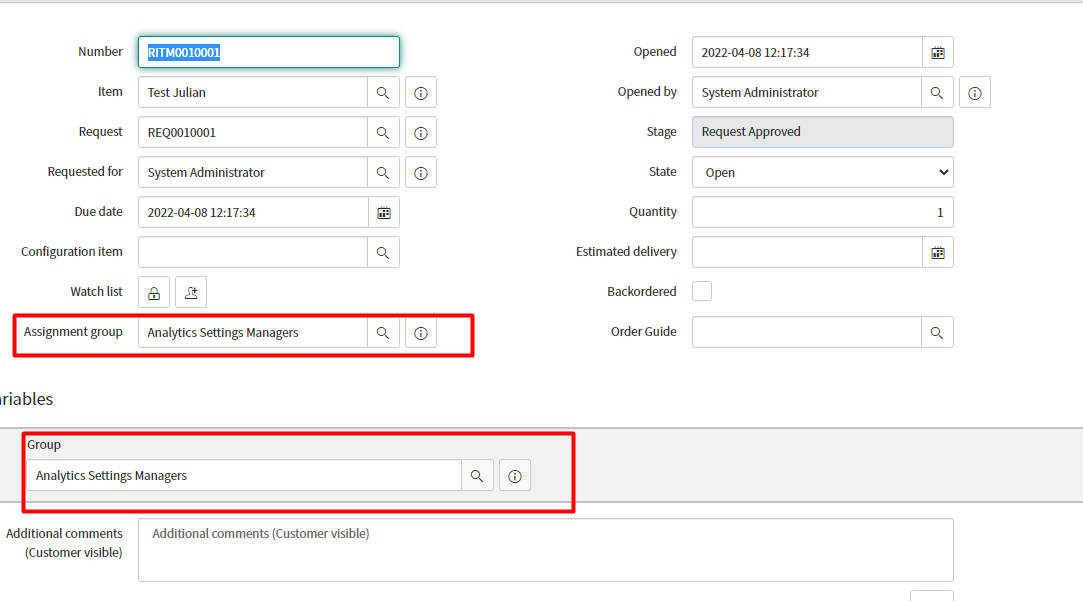Open Opened date calendar picker
1083x601 pixels.
(x=938, y=53)
